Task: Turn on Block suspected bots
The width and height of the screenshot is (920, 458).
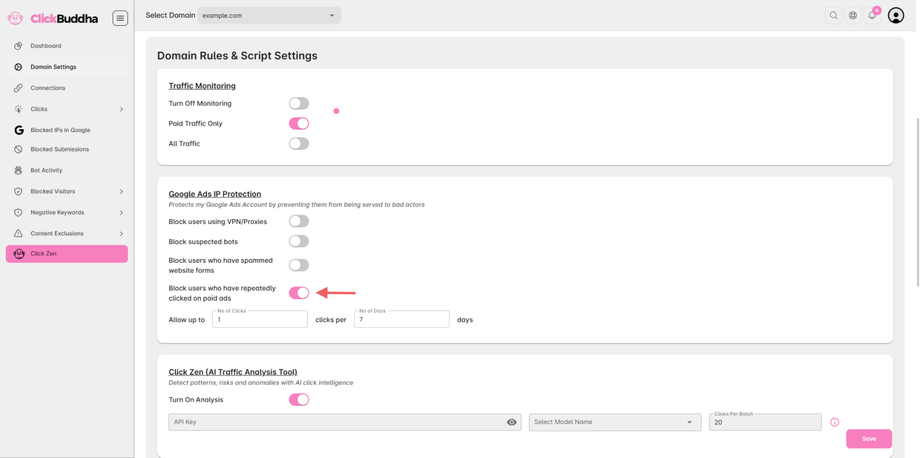Action: (299, 241)
